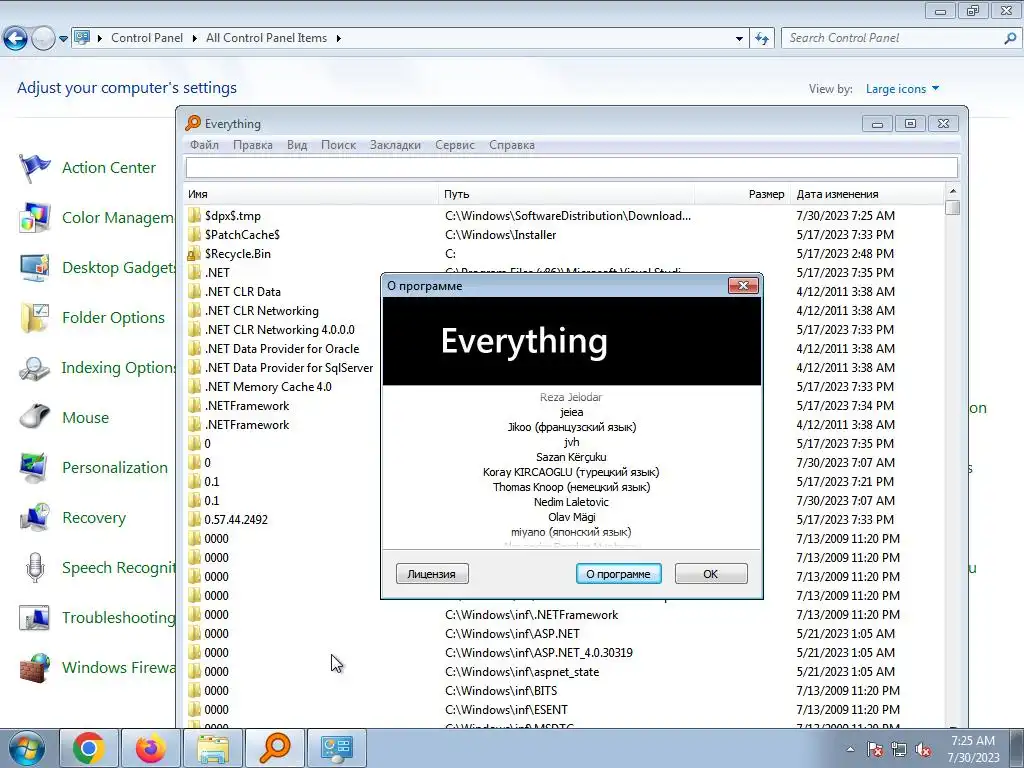This screenshot has height=768, width=1024.
Task: Click the Everything search input field
Action: pyautogui.click(x=571, y=168)
